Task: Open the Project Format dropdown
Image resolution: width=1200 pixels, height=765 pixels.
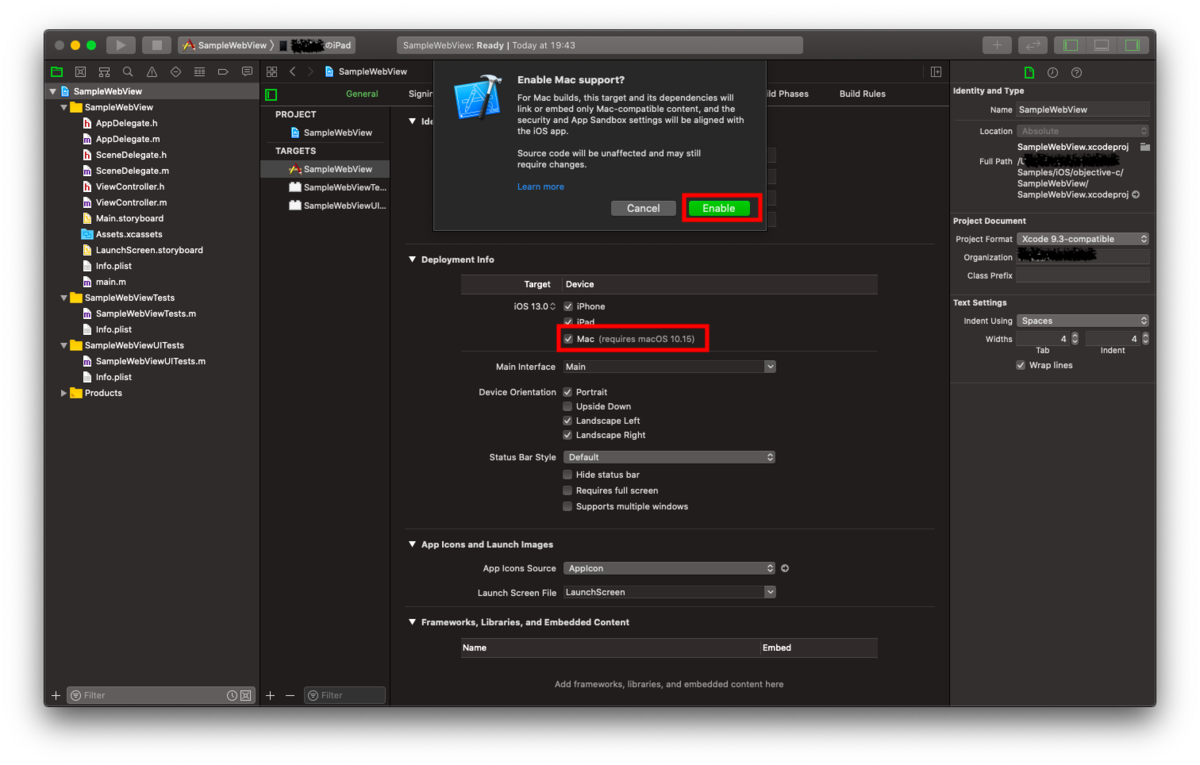Action: [1083, 239]
